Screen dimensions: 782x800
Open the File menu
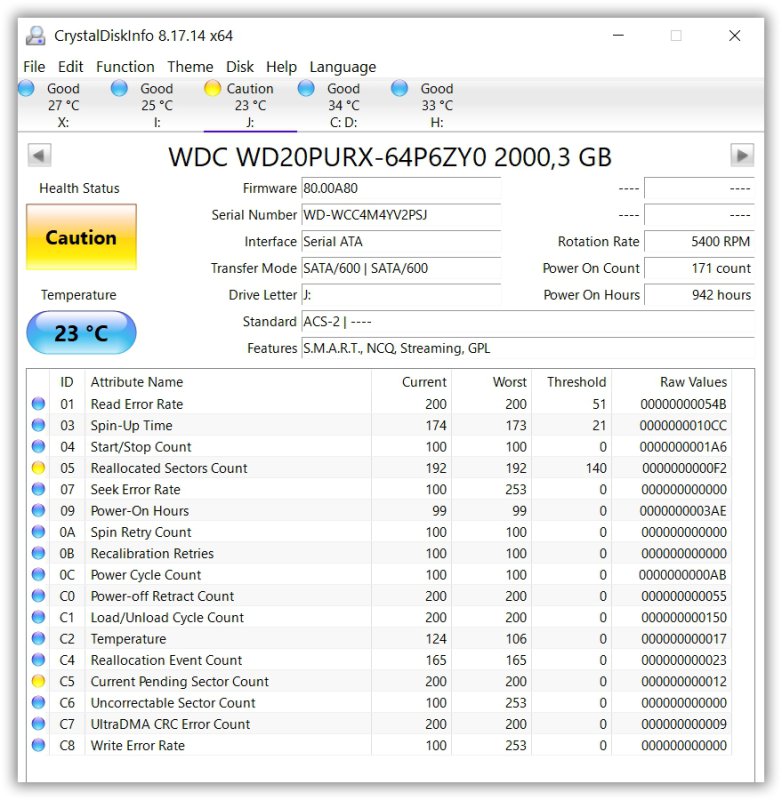[x=34, y=67]
